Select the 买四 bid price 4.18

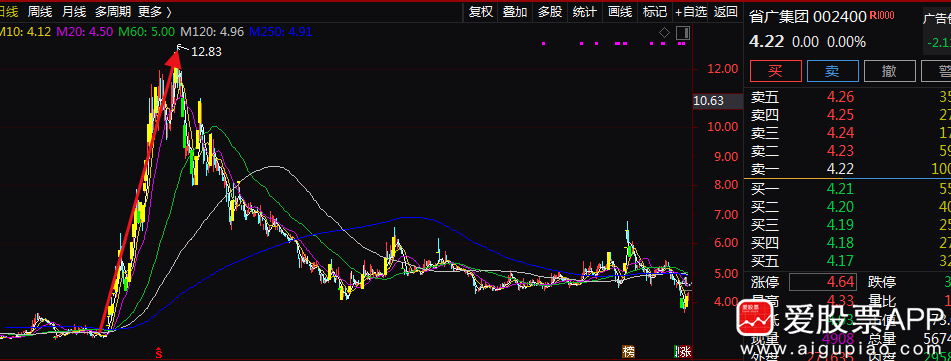click(x=841, y=243)
